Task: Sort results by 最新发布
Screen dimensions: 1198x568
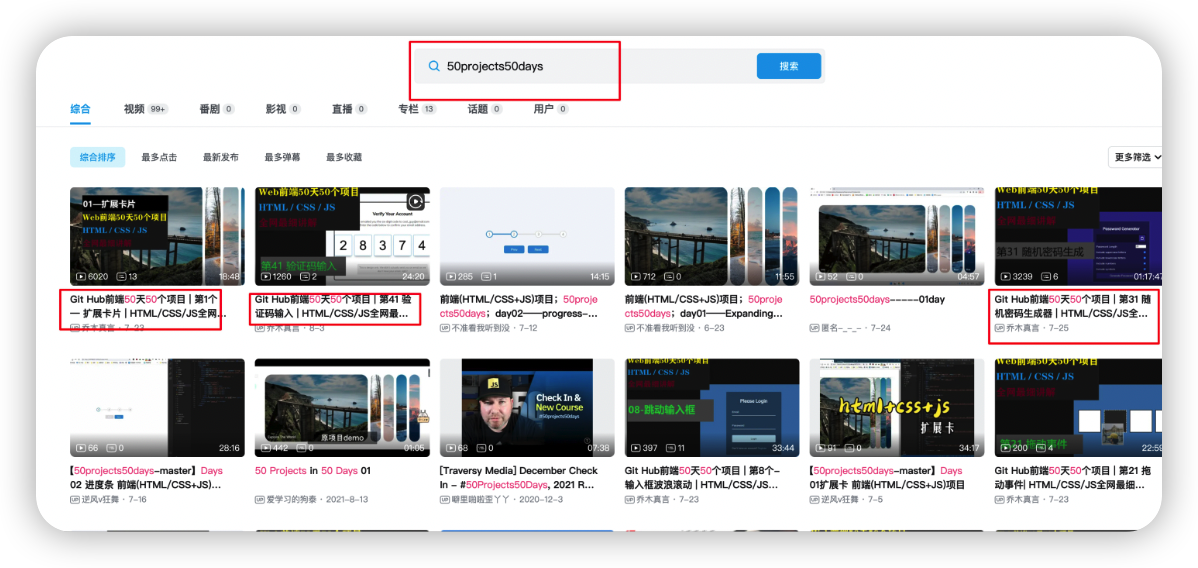Action: [x=221, y=157]
